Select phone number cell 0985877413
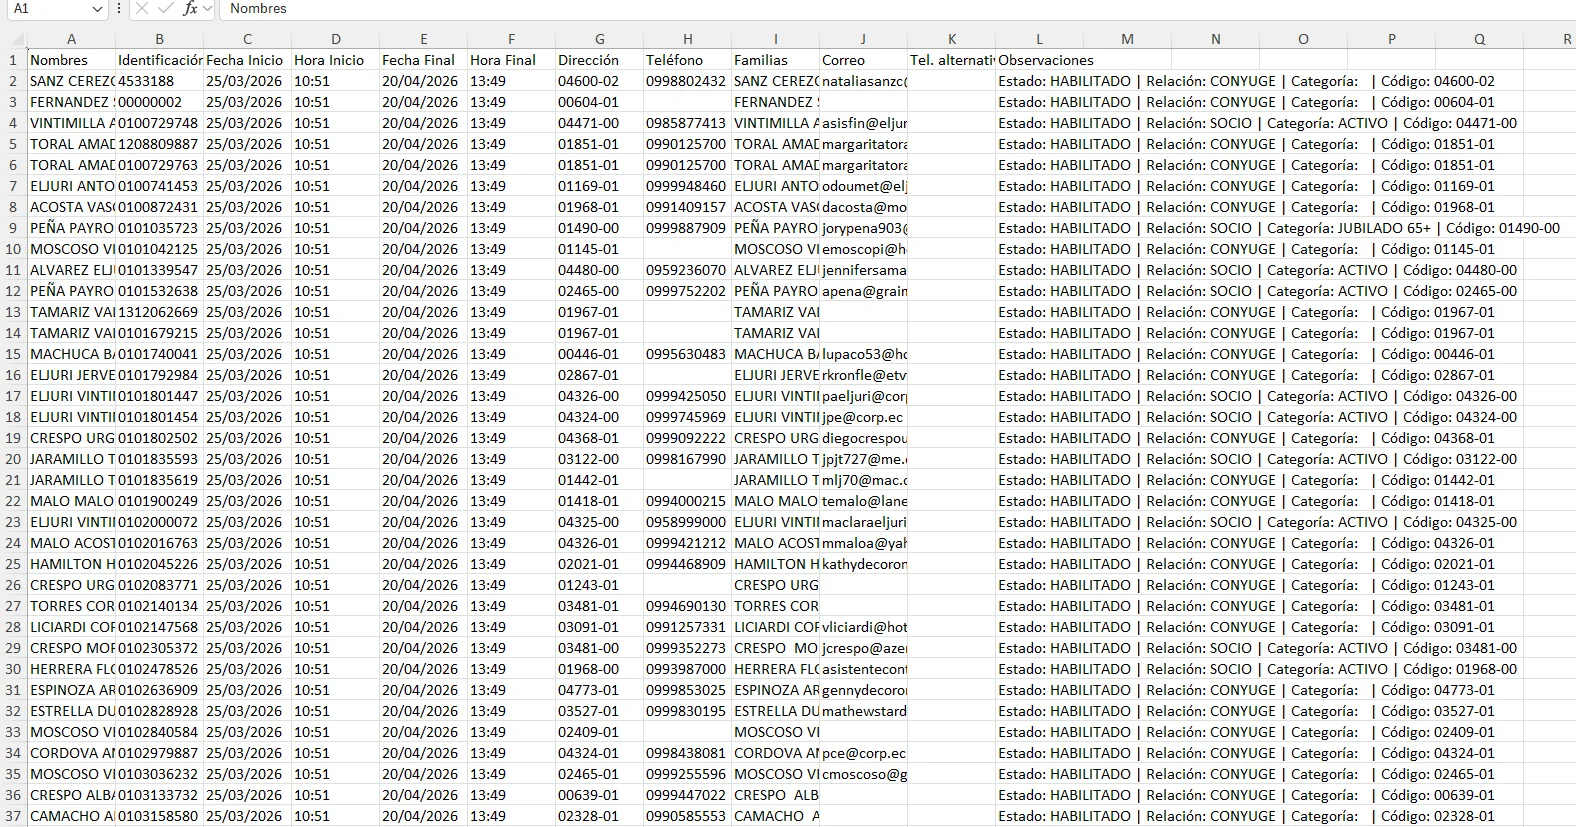 point(687,123)
